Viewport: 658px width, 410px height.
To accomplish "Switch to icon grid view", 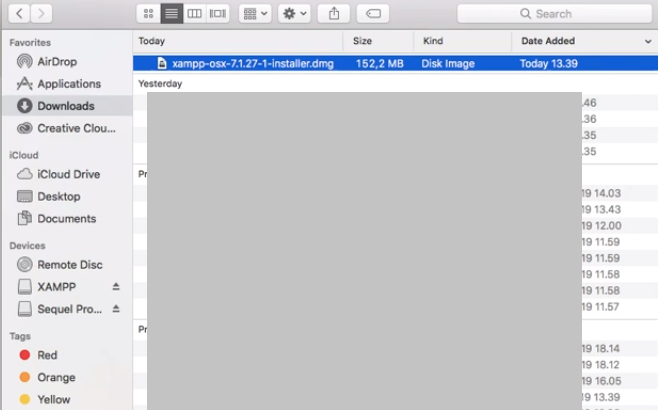I will tap(149, 14).
